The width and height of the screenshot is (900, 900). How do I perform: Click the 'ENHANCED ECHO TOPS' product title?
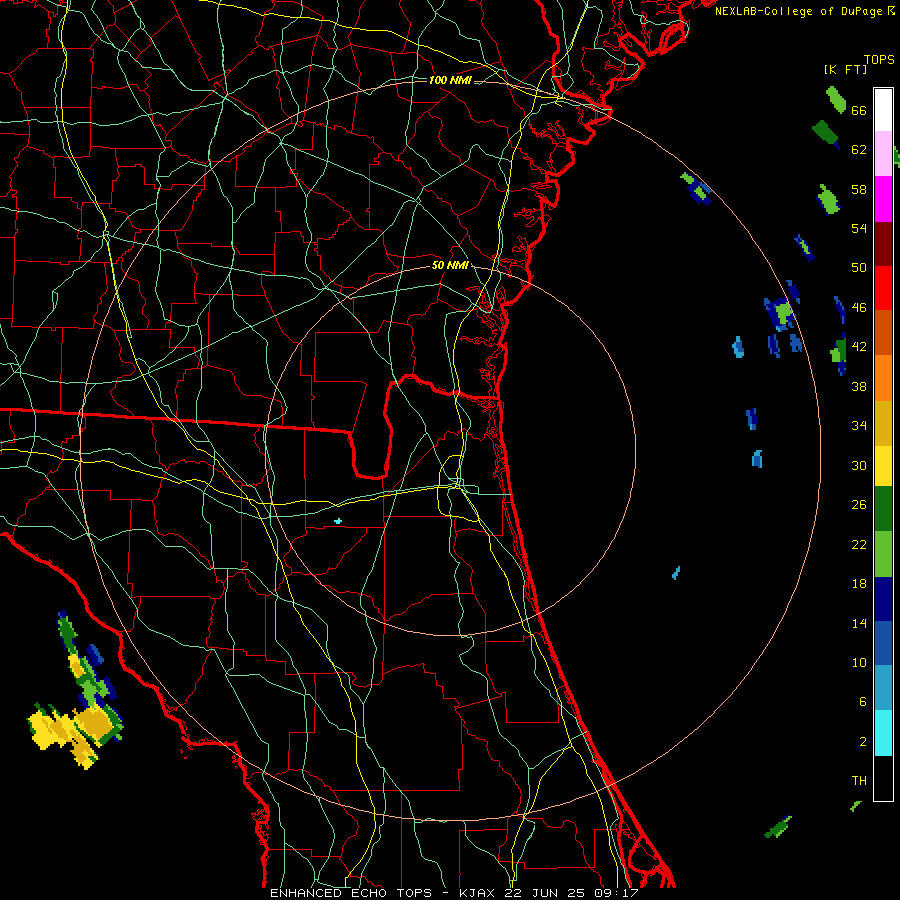351,893
